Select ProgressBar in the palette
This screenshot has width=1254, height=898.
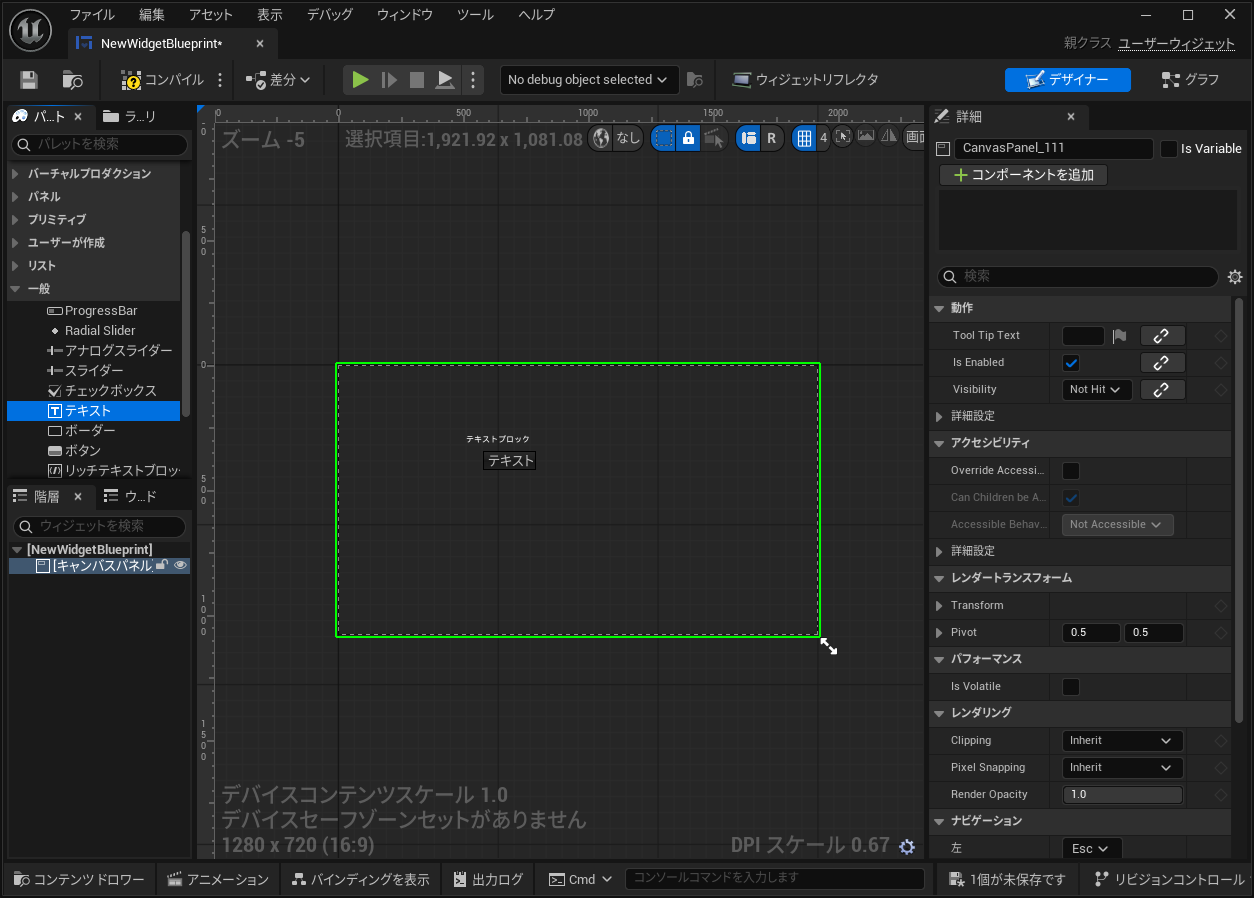tap(93, 311)
